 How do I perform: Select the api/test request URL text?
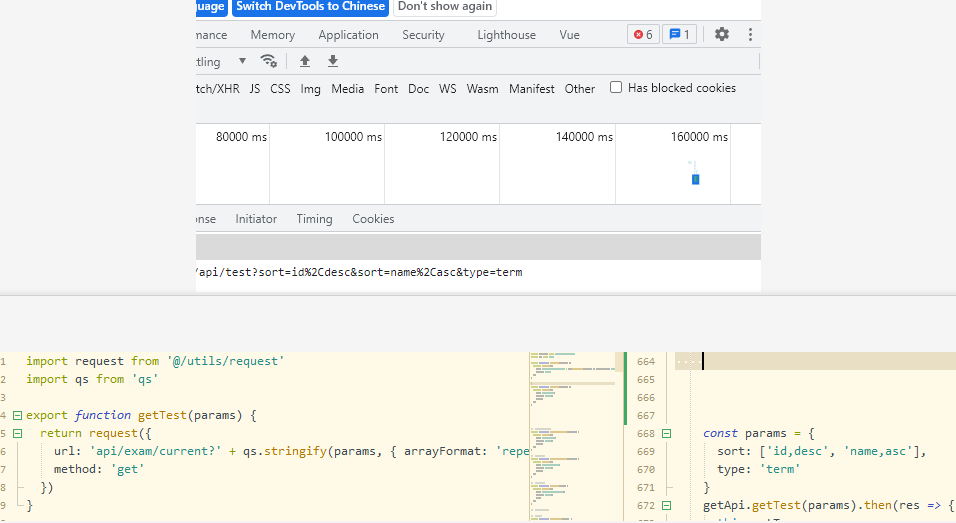(x=359, y=272)
